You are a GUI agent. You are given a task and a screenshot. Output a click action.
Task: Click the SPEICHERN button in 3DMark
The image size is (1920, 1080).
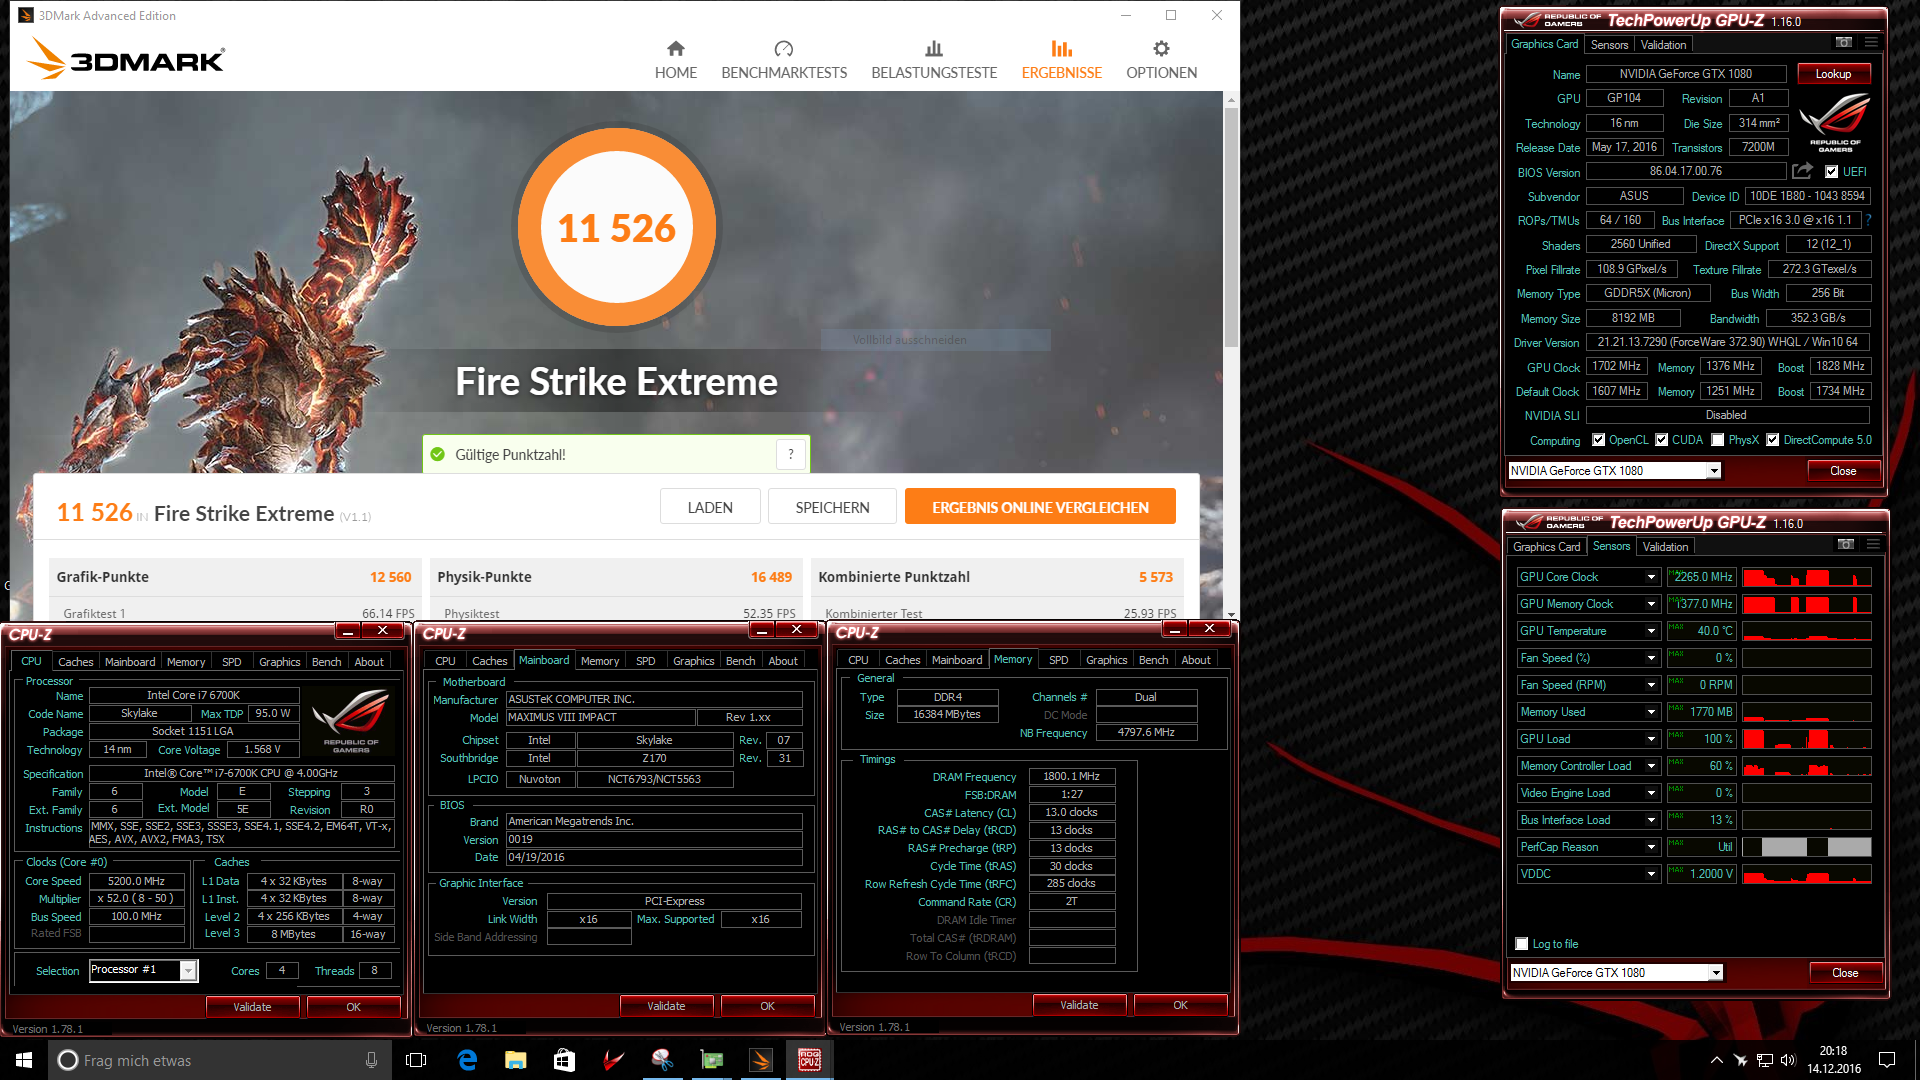tap(832, 507)
